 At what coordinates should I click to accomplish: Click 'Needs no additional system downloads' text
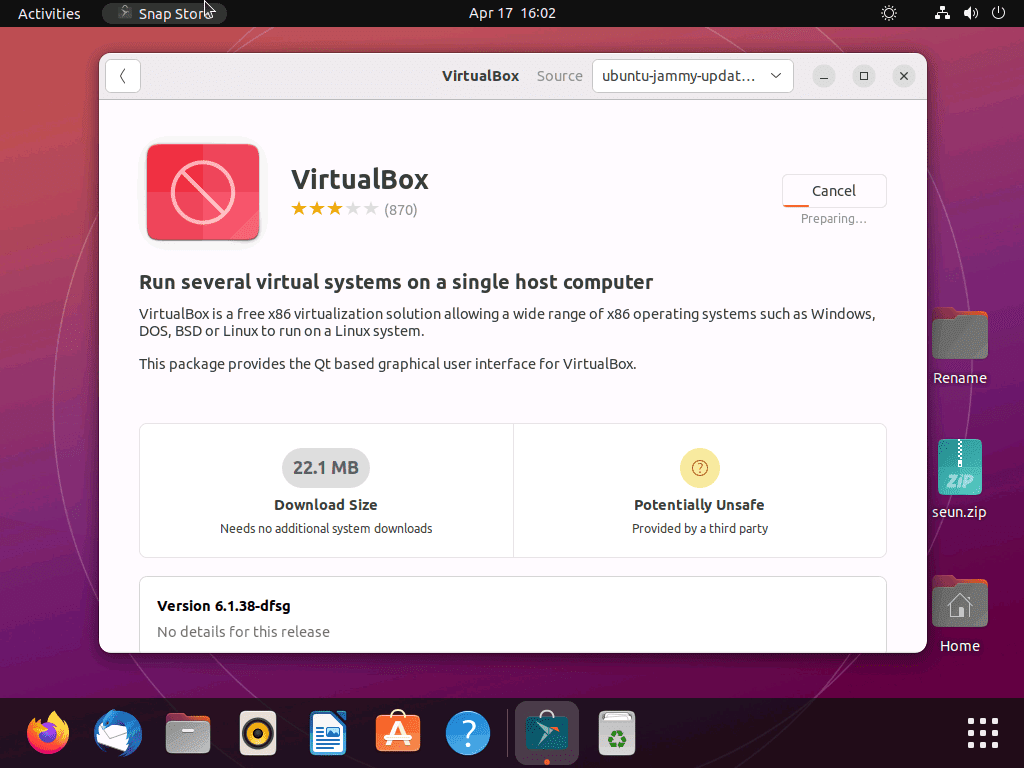[x=326, y=528]
